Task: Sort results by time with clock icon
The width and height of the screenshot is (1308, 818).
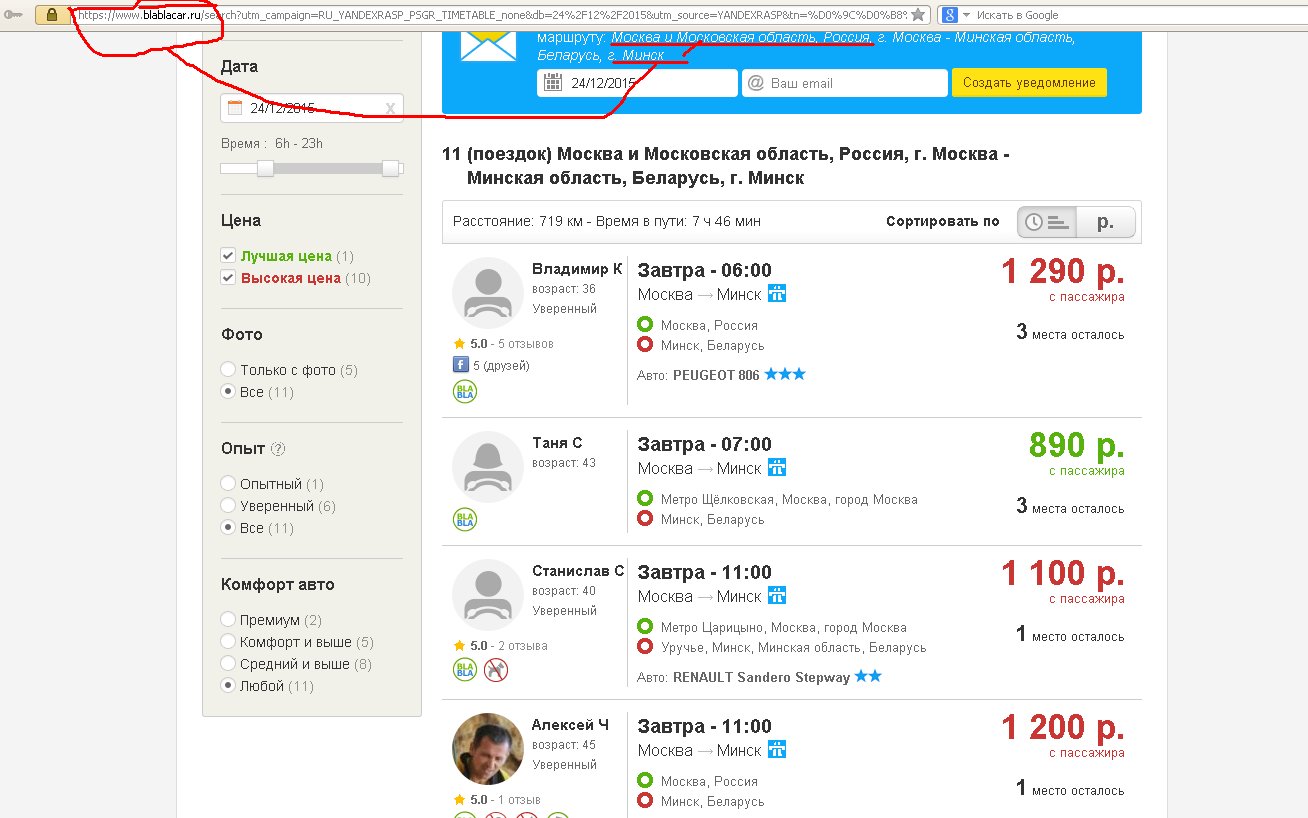Action: (x=1047, y=222)
